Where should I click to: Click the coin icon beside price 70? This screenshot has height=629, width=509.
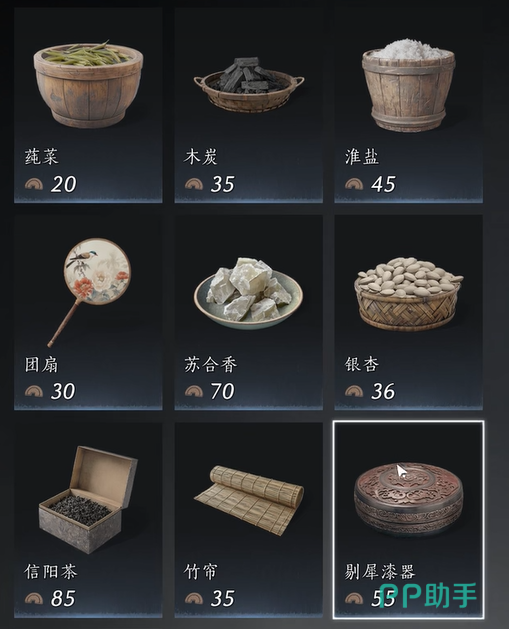tap(194, 391)
